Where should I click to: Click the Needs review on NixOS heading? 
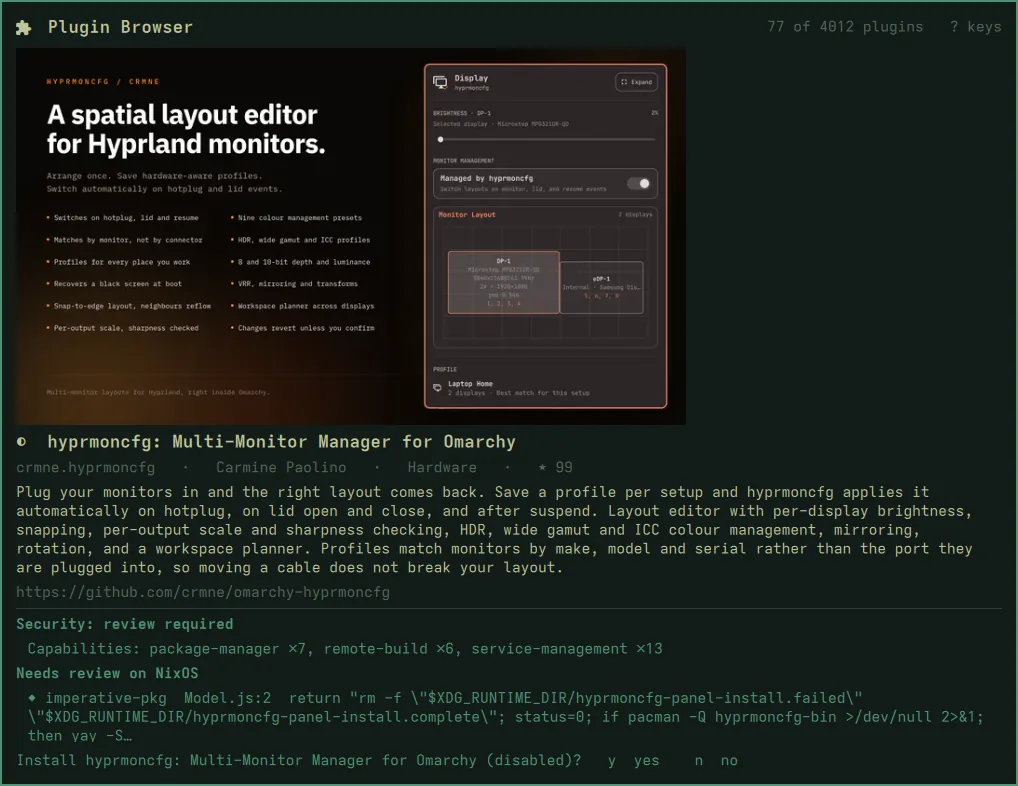107,674
